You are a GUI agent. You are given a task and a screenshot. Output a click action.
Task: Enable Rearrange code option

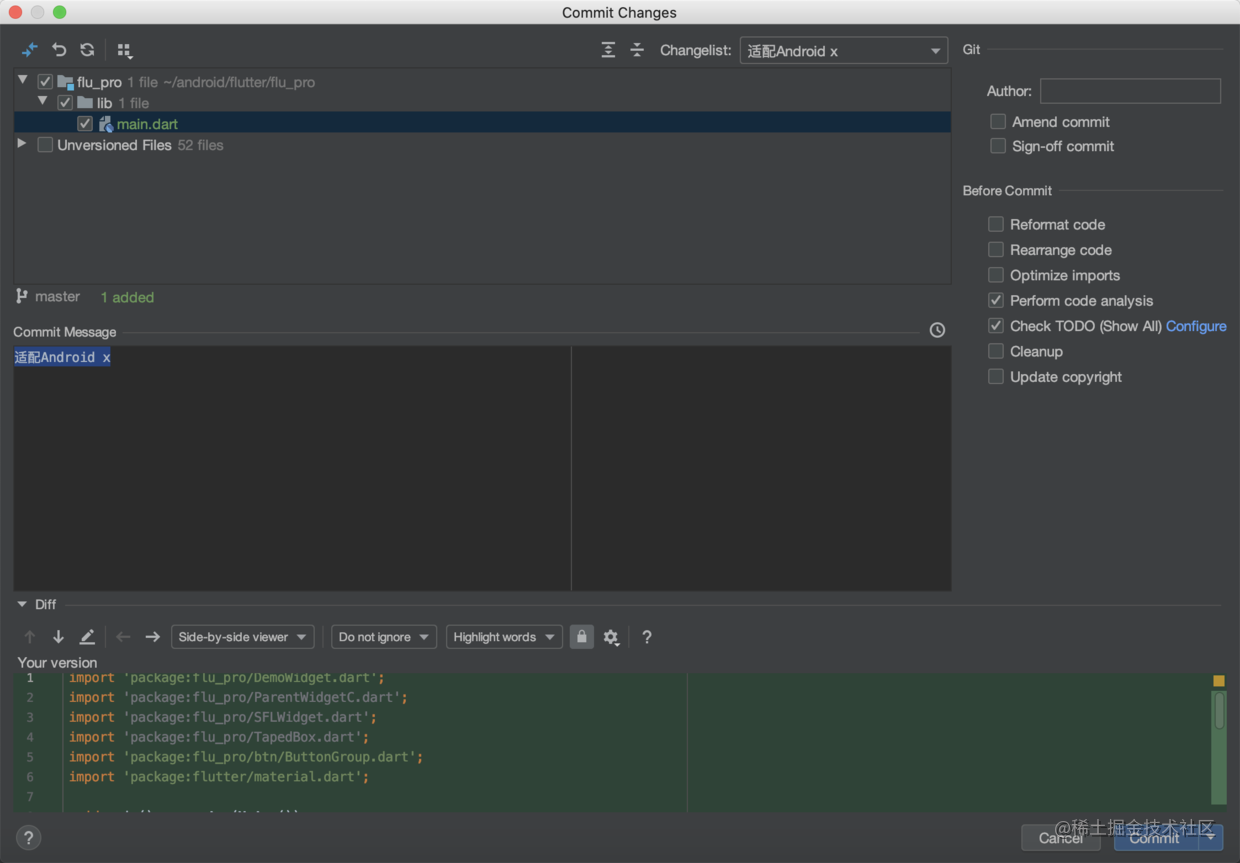[x=996, y=250]
